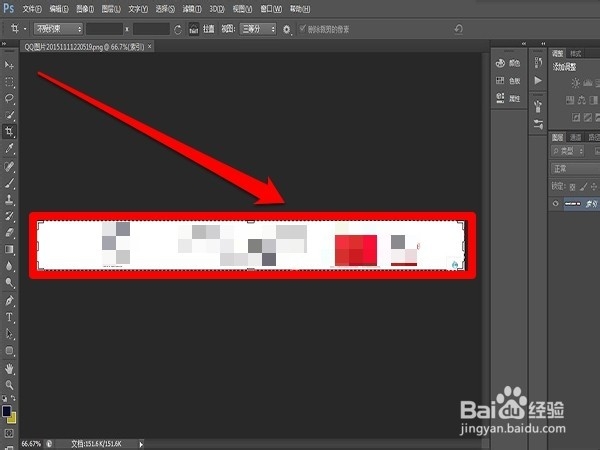The height and width of the screenshot is (450, 600).
Task: Select the Shape tool
Action: 9,350
